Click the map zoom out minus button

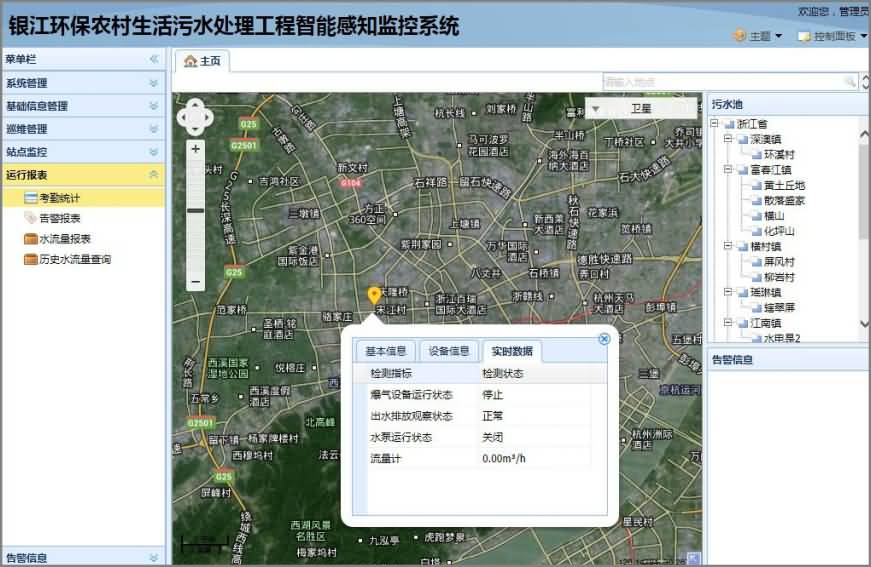click(196, 282)
